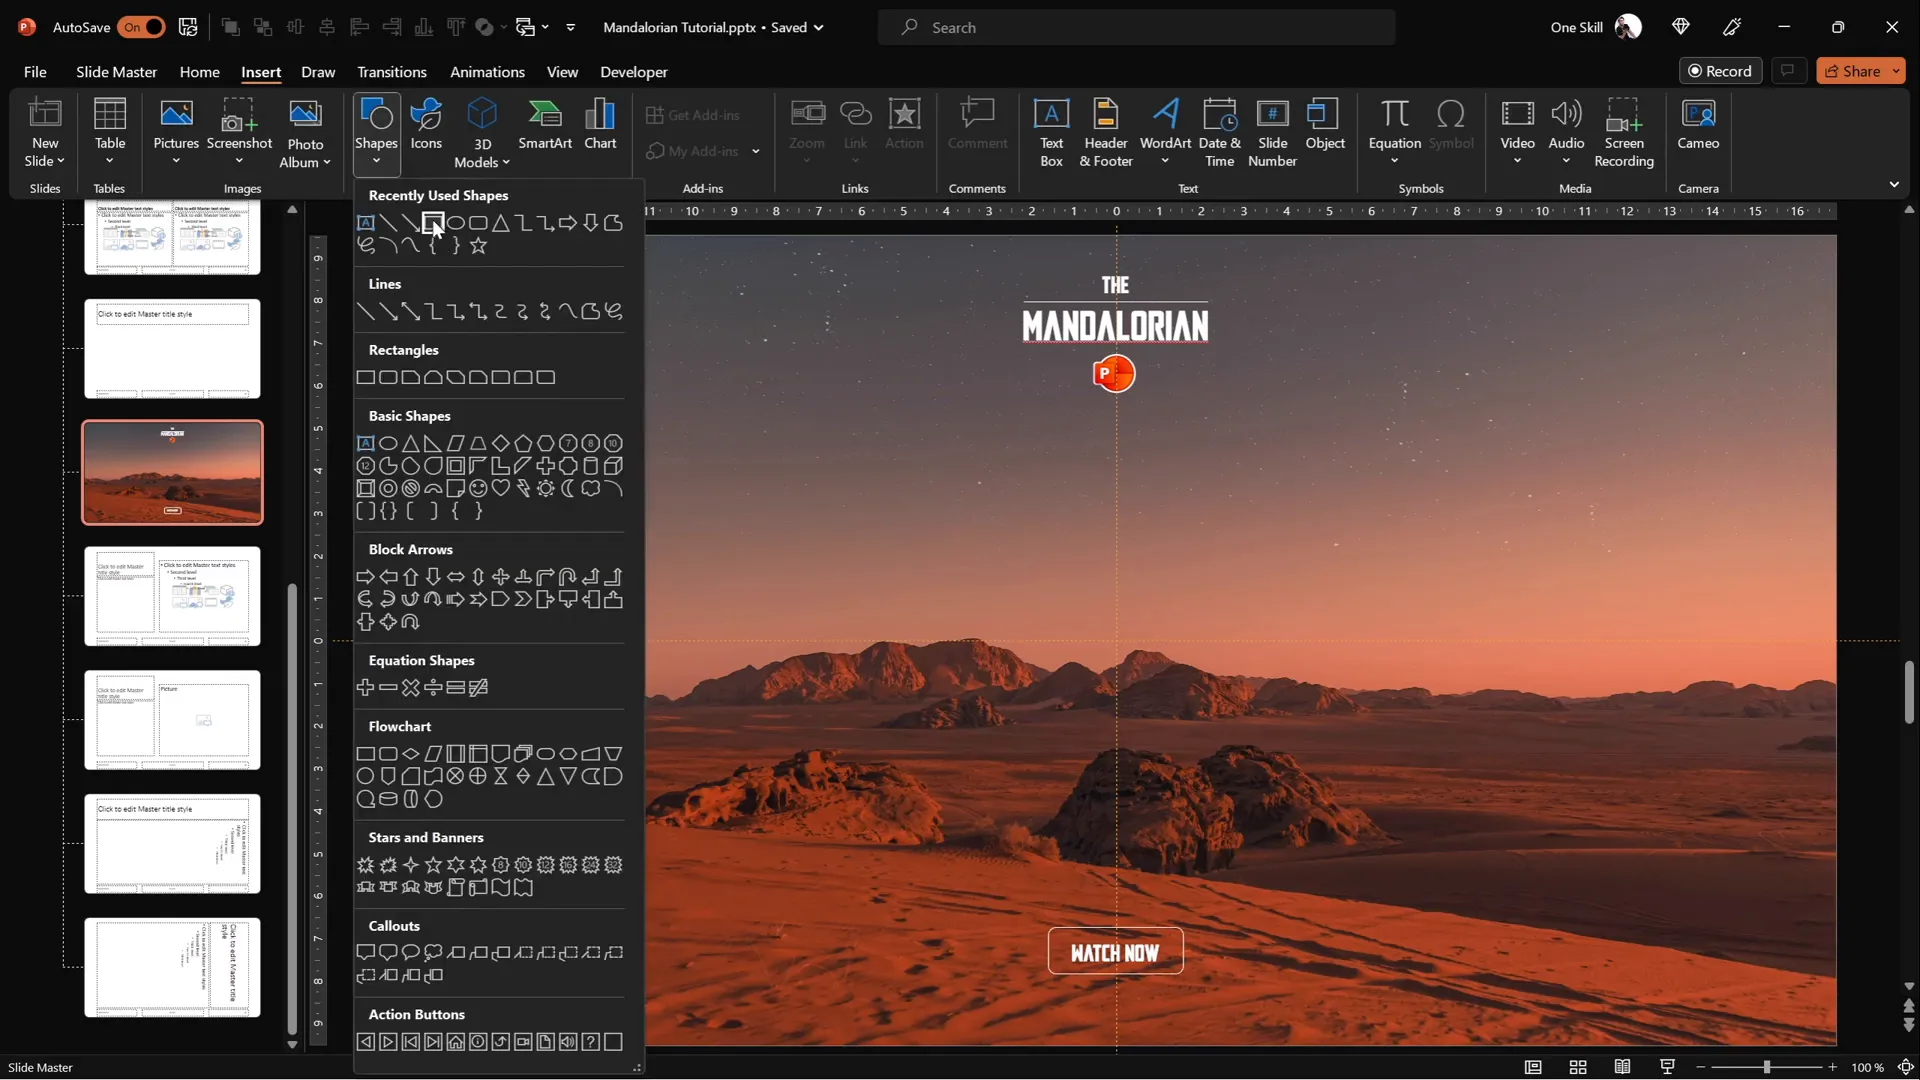Fit slide to current window
This screenshot has width=1920, height=1080.
[x=1906, y=1068]
